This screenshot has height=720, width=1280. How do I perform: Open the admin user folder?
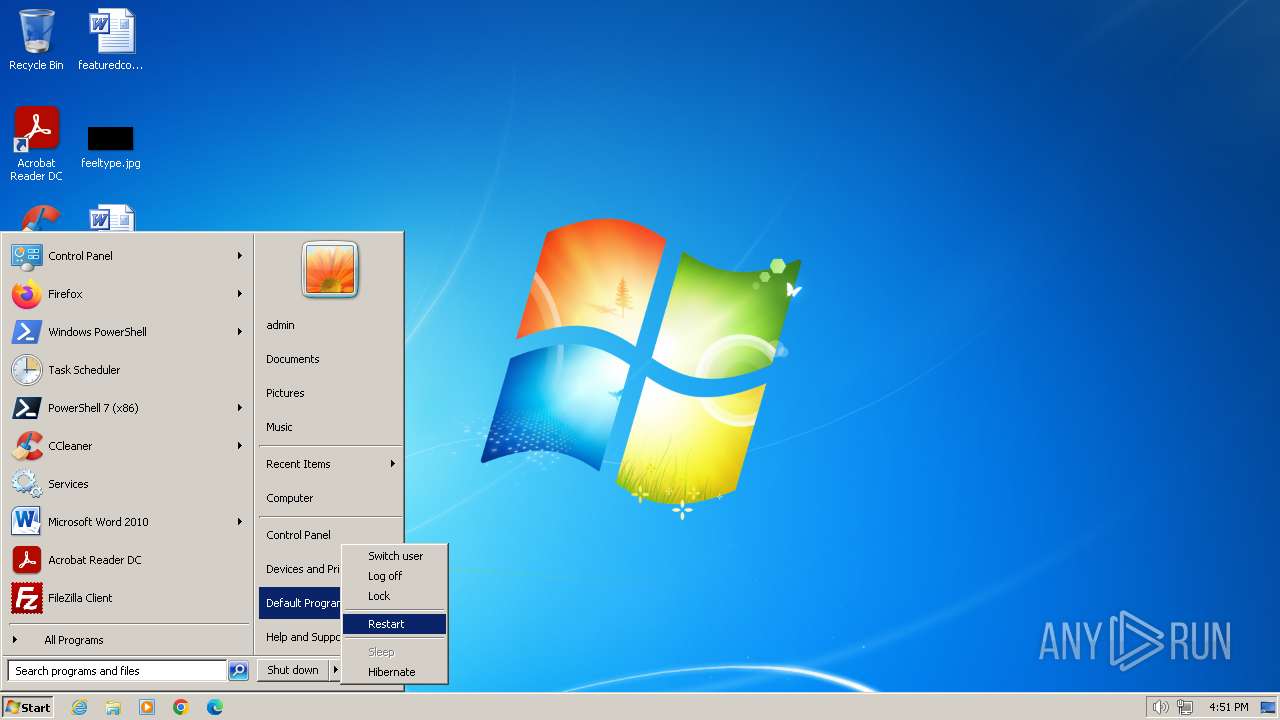click(330, 325)
